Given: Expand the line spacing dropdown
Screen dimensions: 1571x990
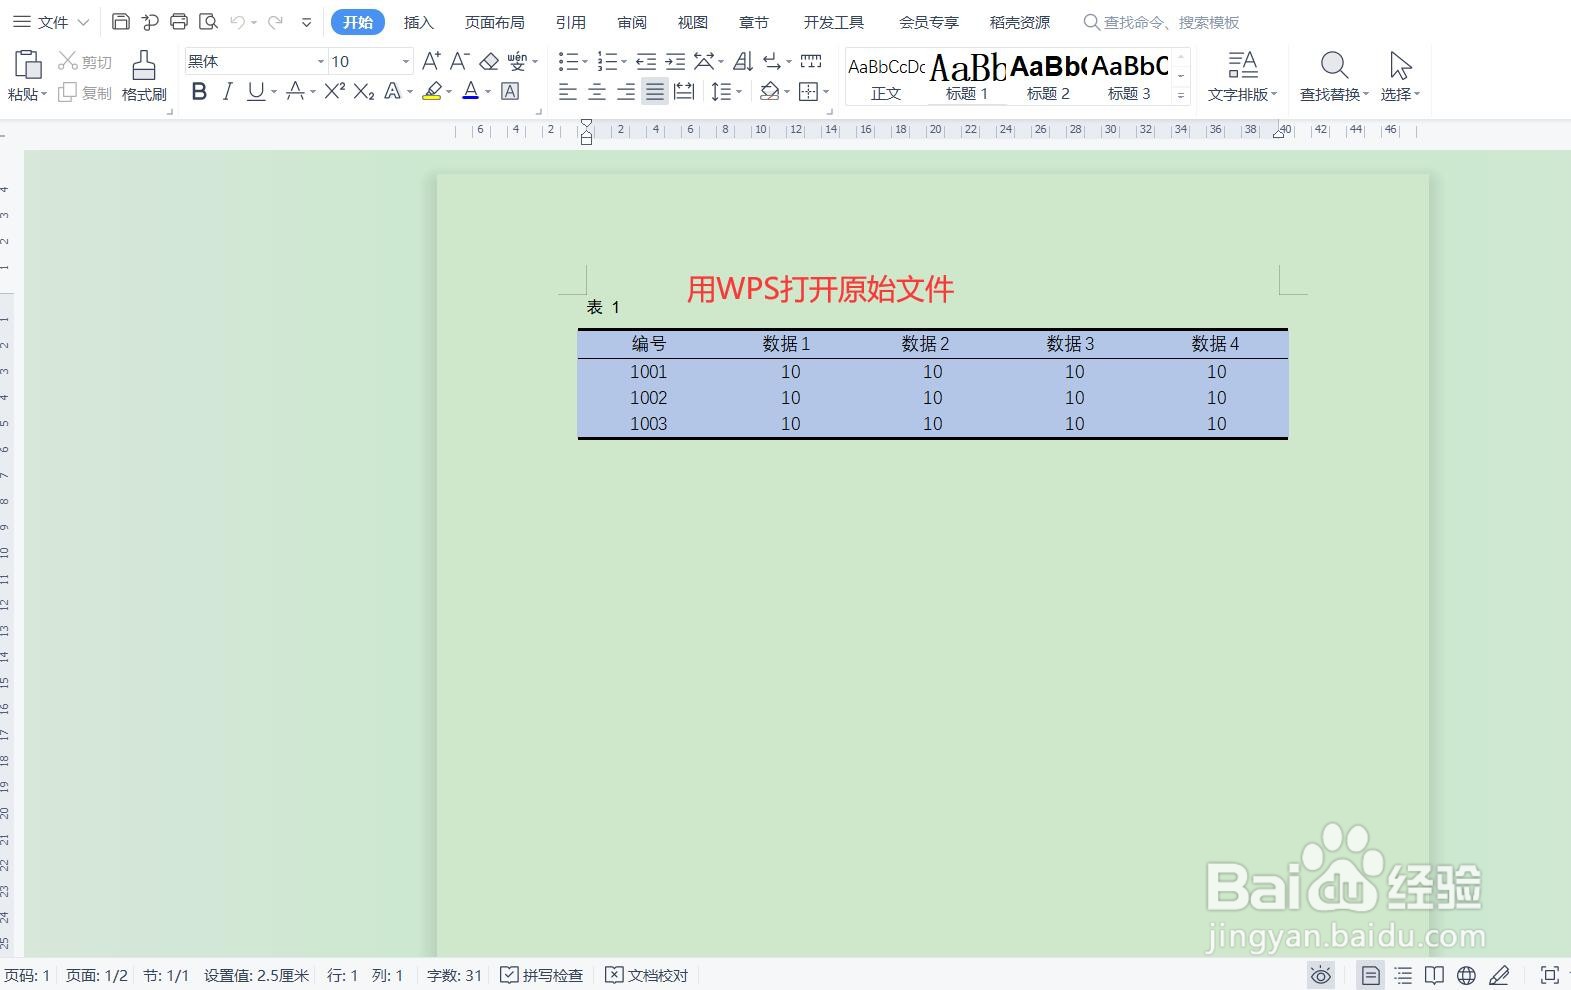Looking at the screenshot, I should [739, 92].
